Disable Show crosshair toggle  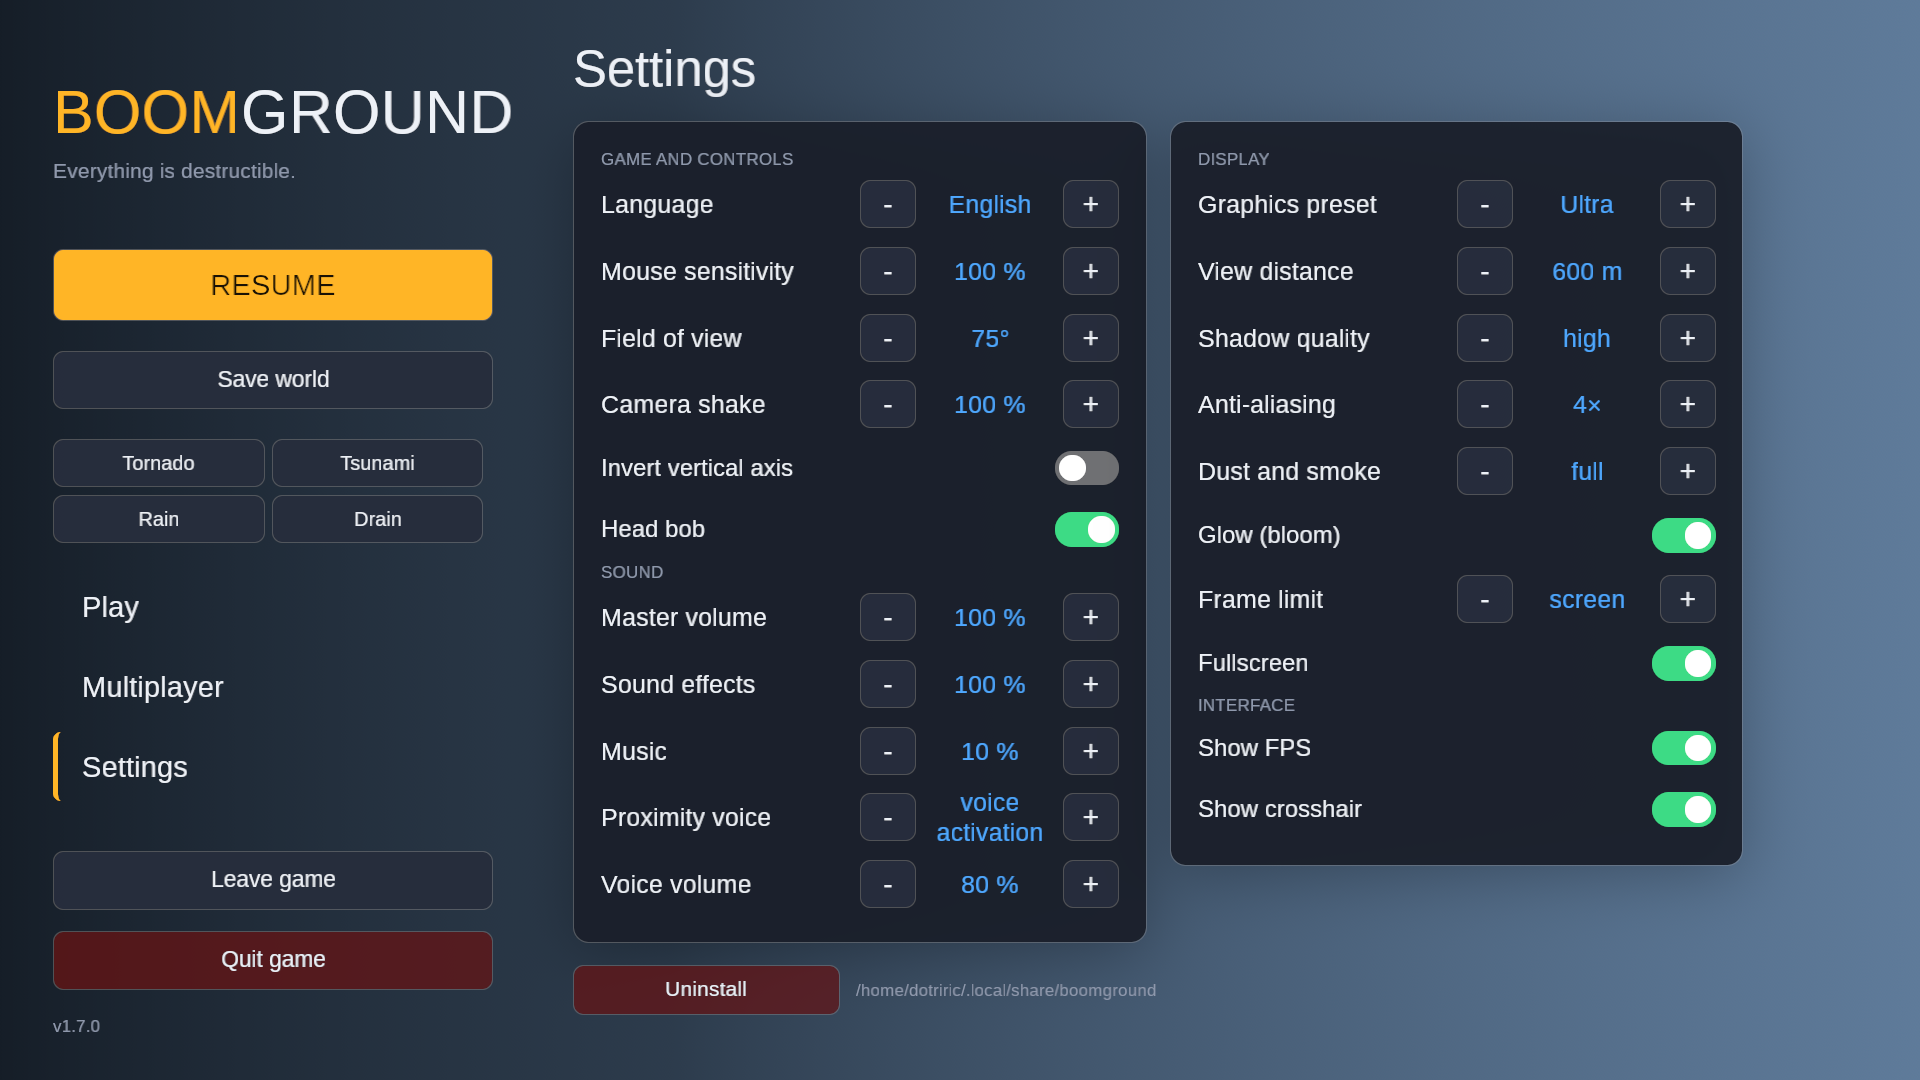tap(1683, 809)
